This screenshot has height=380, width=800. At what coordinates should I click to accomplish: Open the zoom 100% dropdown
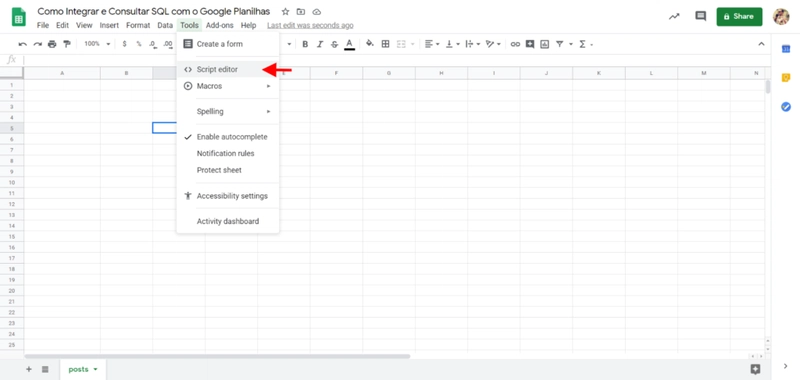pyautogui.click(x=97, y=44)
